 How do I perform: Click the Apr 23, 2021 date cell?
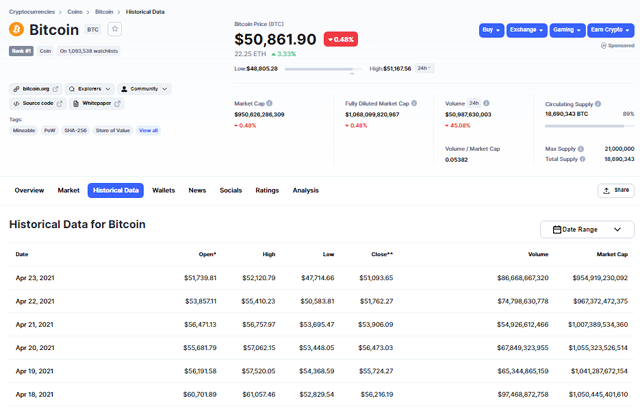pos(35,278)
